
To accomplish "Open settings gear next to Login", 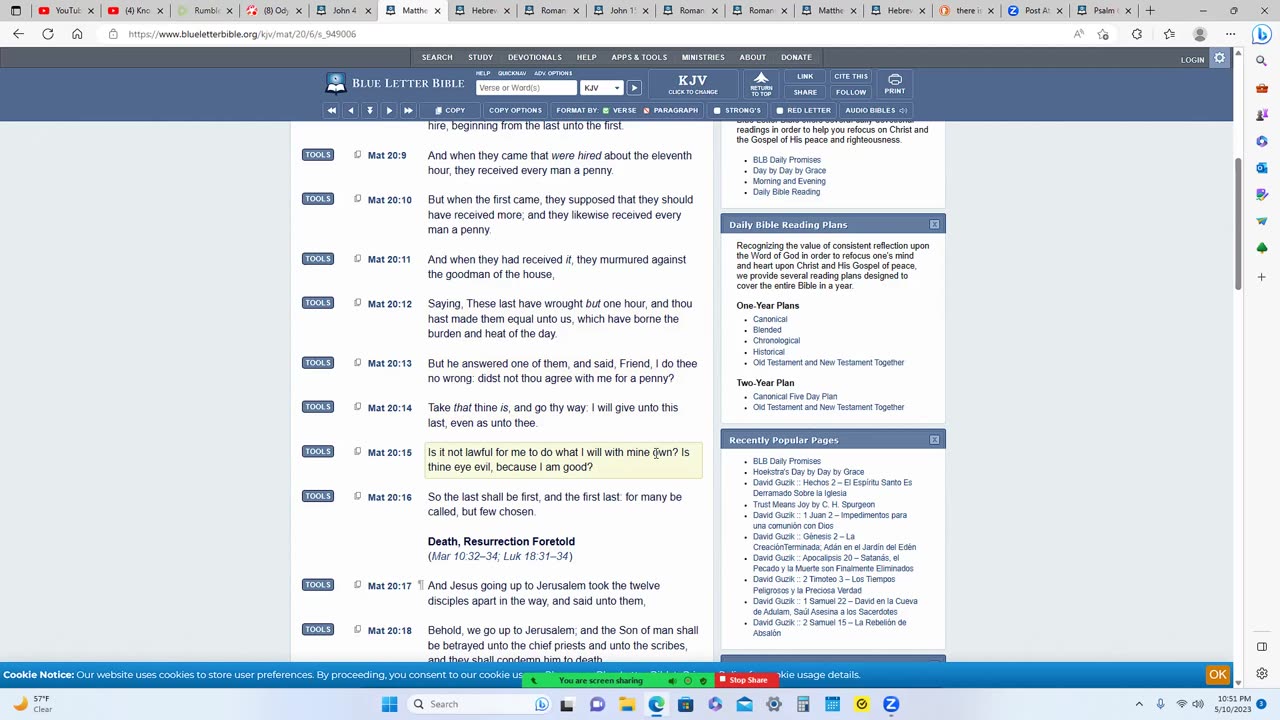I will 1219,59.
